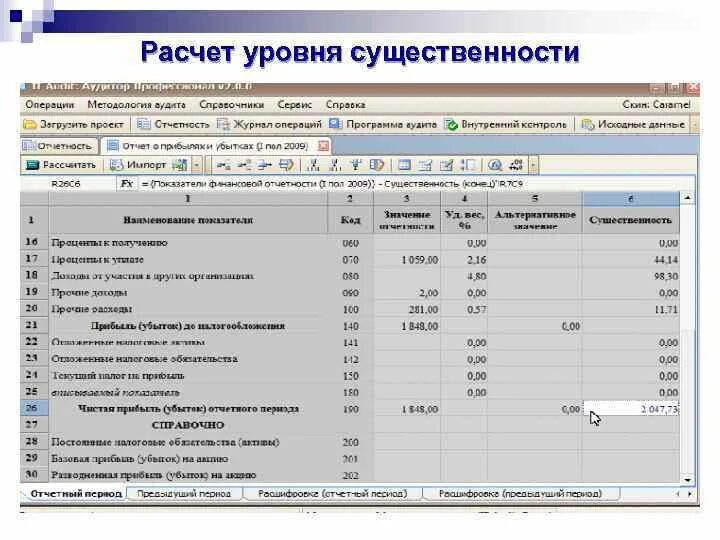
Task: Click the magnifier preview icon
Action: [x=495, y=165]
